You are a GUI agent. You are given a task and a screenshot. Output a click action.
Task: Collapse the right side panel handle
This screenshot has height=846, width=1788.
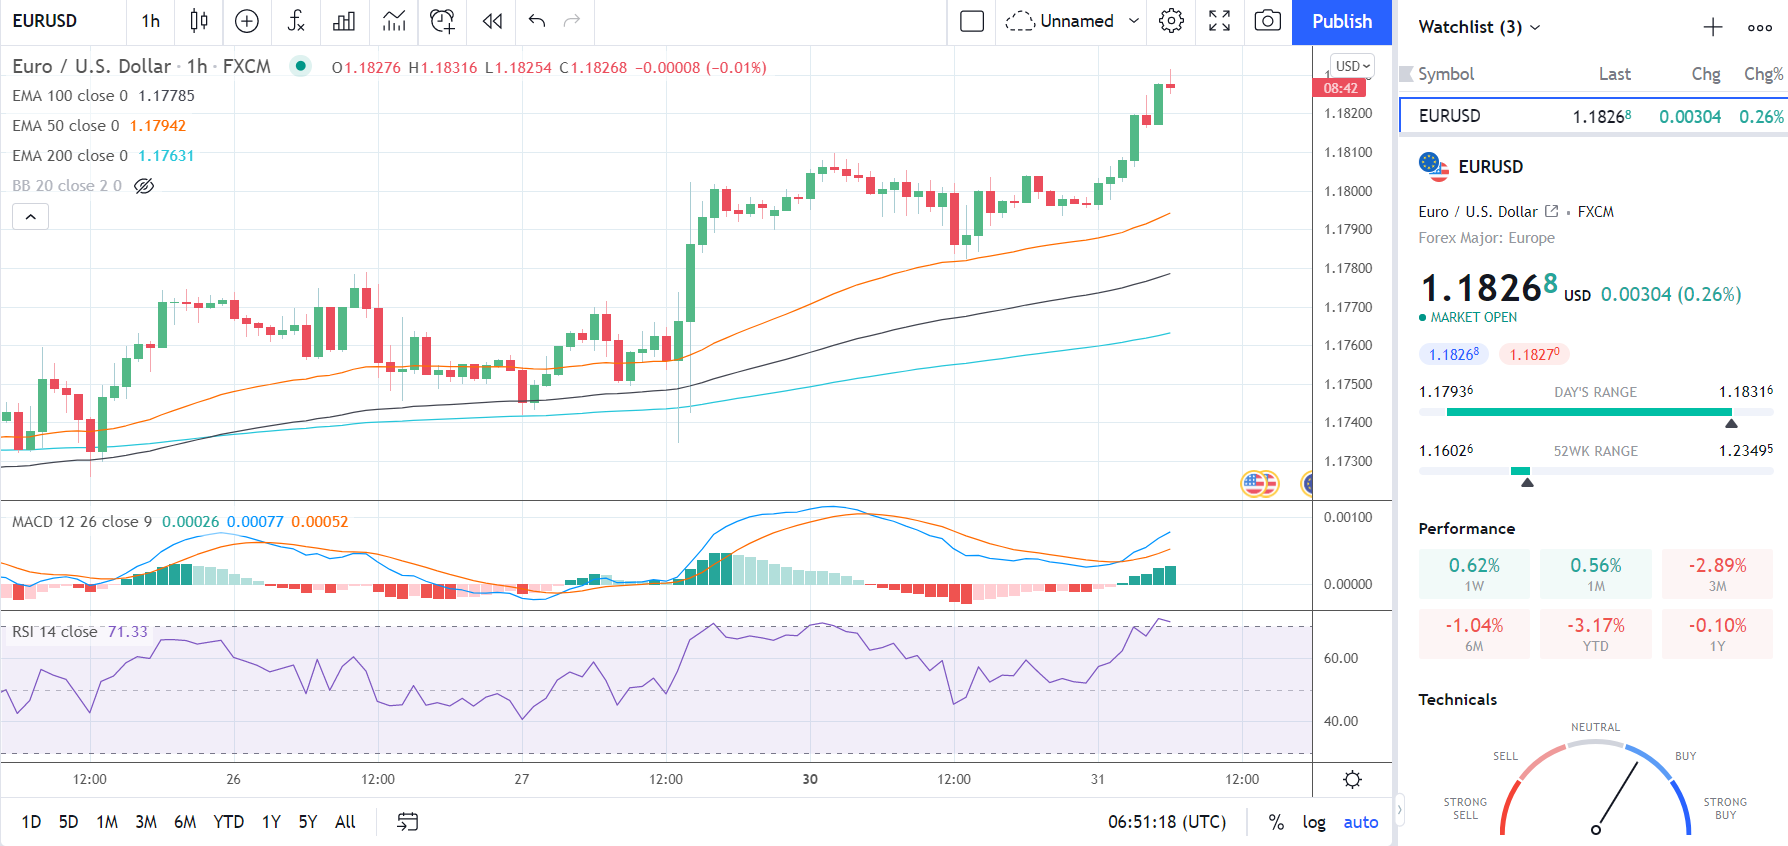tap(1399, 810)
